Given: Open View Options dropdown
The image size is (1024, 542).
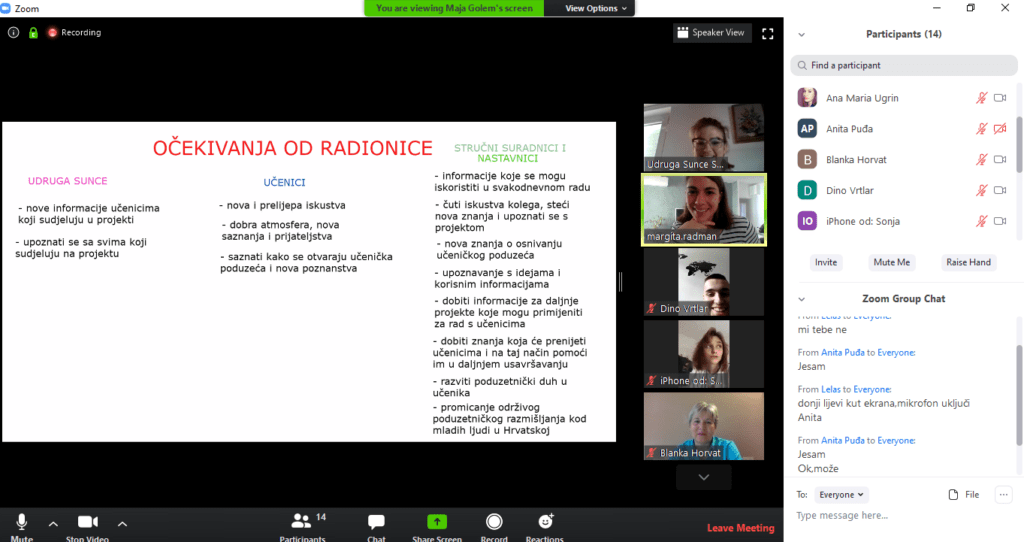Looking at the screenshot, I should (x=596, y=8).
